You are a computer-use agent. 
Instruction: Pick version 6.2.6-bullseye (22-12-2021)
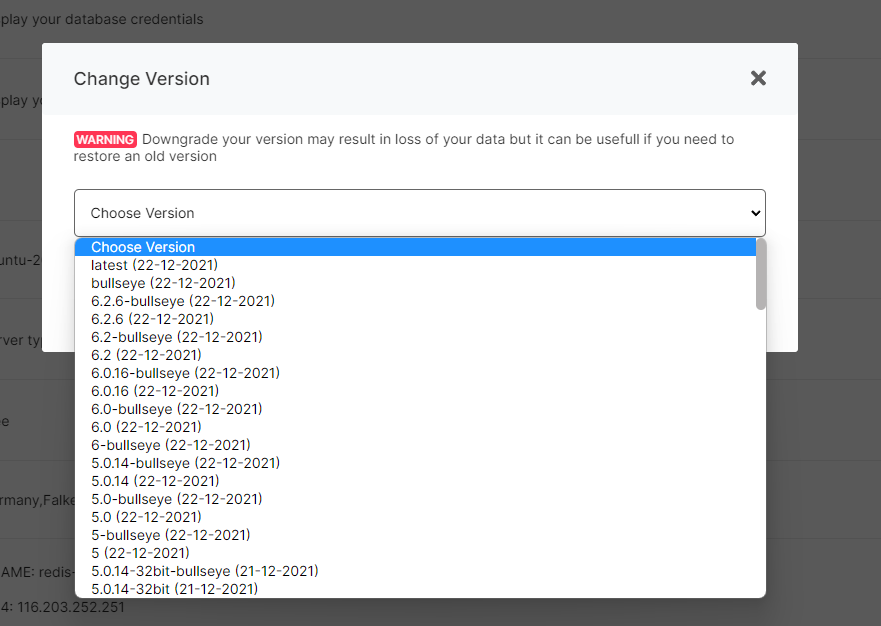183,301
